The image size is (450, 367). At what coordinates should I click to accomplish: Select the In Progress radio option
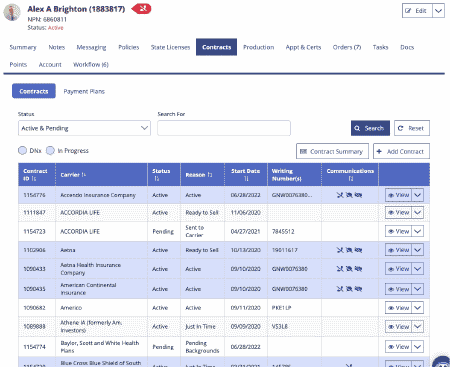coord(50,151)
